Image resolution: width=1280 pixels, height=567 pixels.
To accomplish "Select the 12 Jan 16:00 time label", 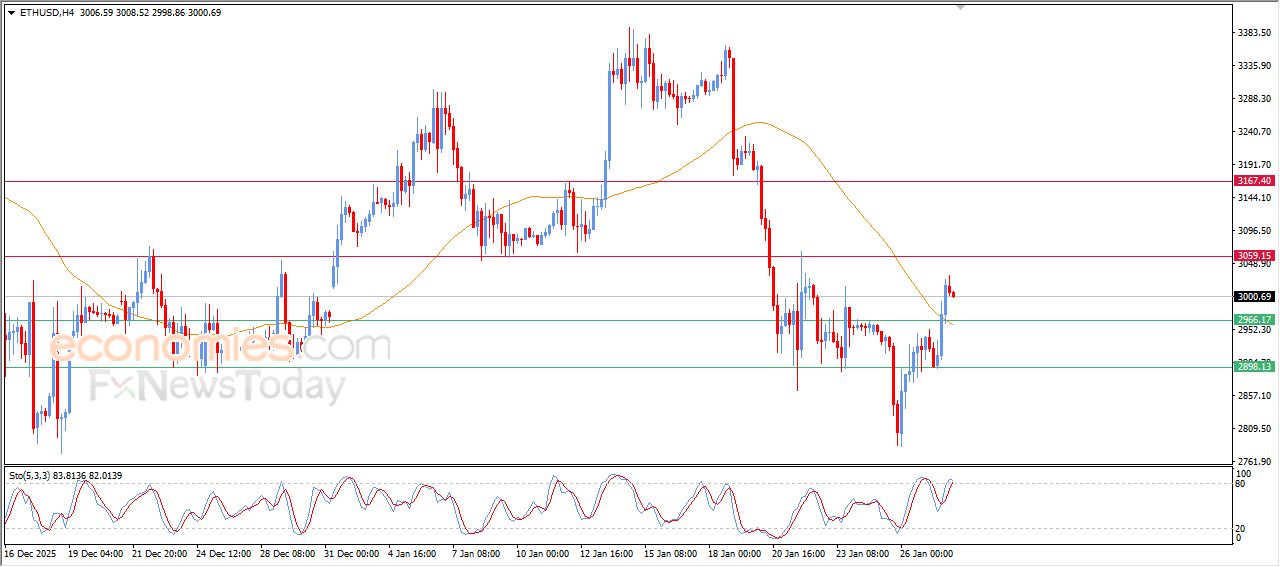I will point(607,553).
